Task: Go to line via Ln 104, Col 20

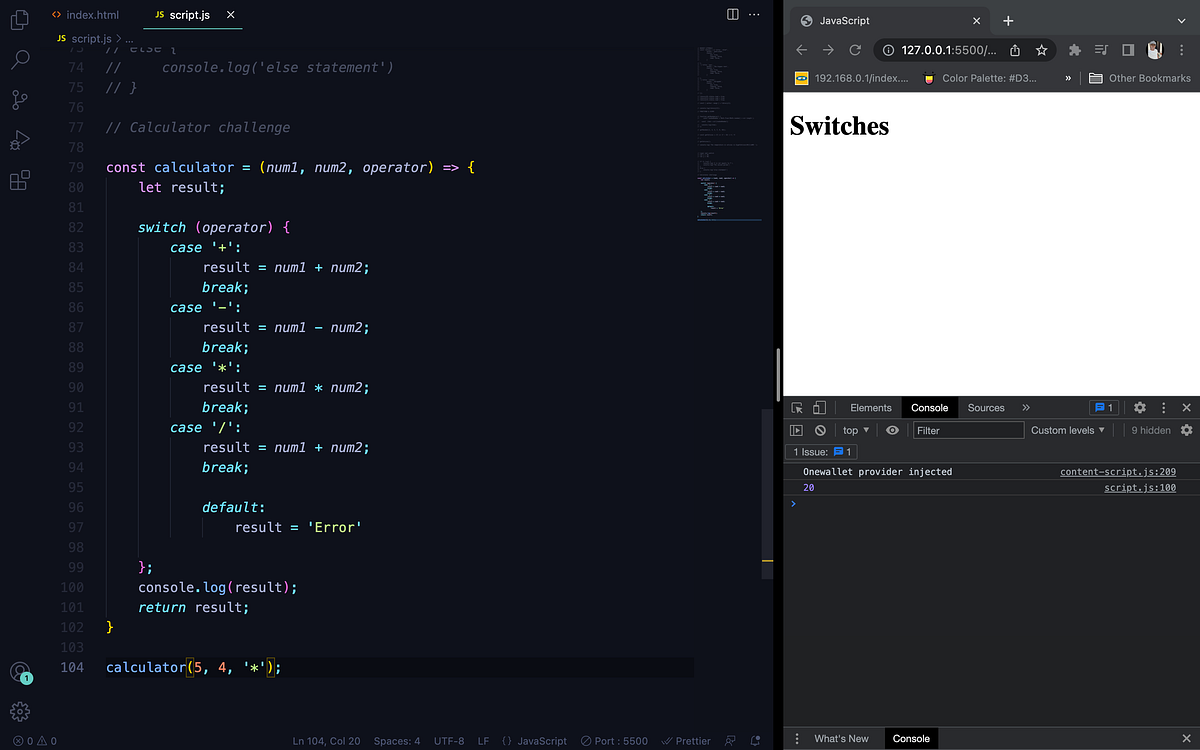Action: [x=326, y=741]
